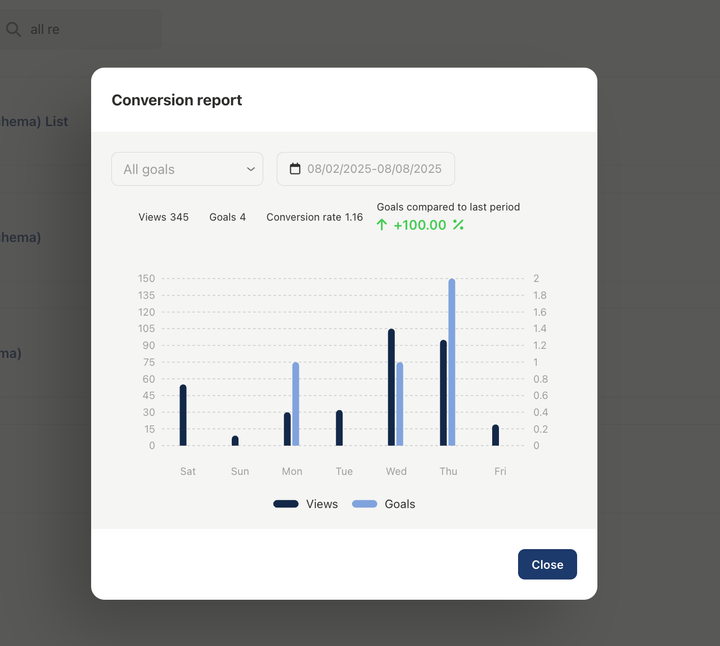The width and height of the screenshot is (720, 646).
Task: Click the Monday Goals bar
Action: [x=296, y=404]
